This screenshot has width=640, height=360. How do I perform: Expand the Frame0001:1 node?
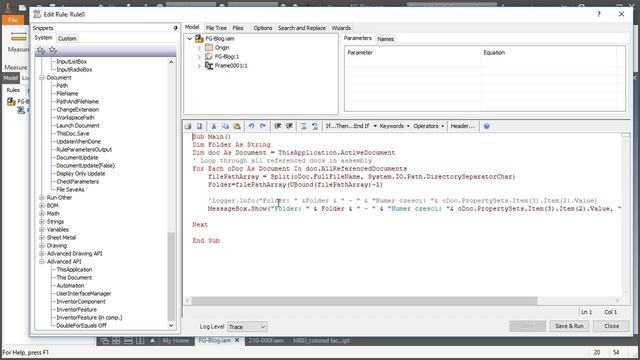(x=199, y=66)
